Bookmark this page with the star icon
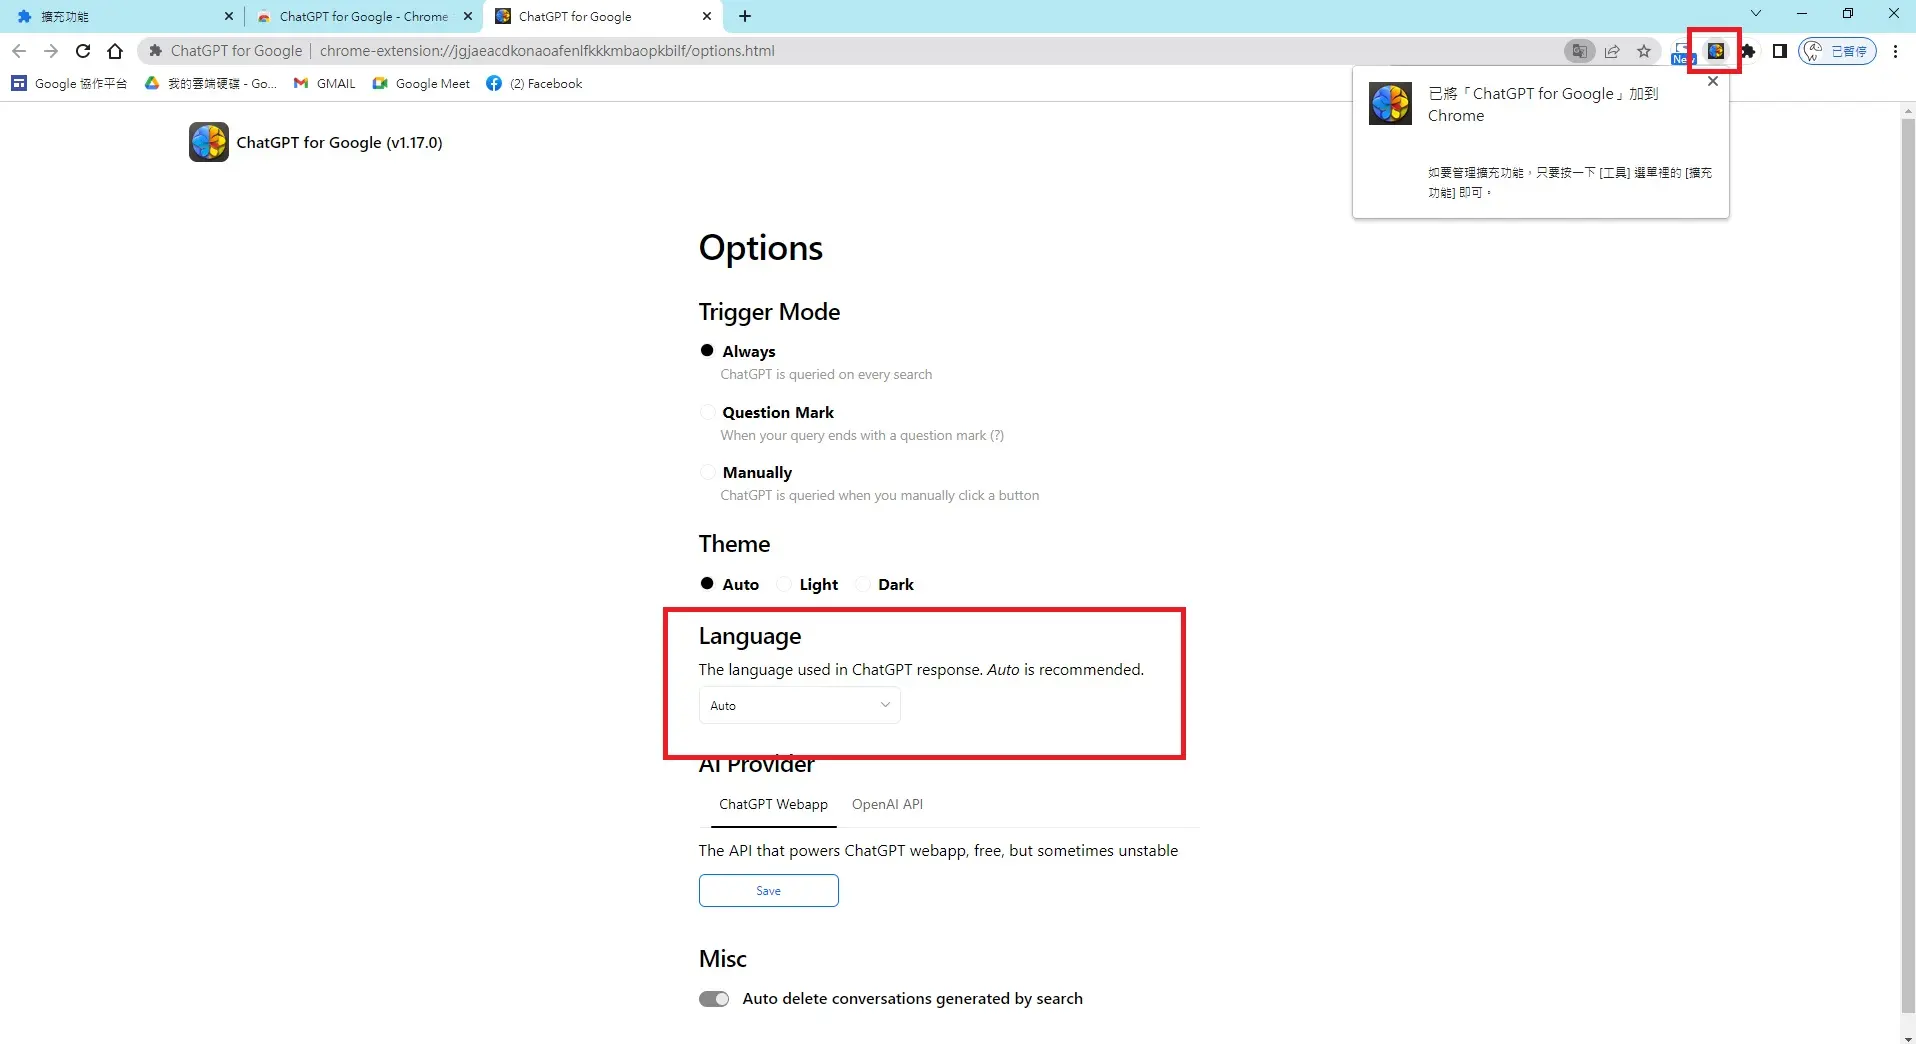The height and width of the screenshot is (1044, 1916). (1644, 51)
